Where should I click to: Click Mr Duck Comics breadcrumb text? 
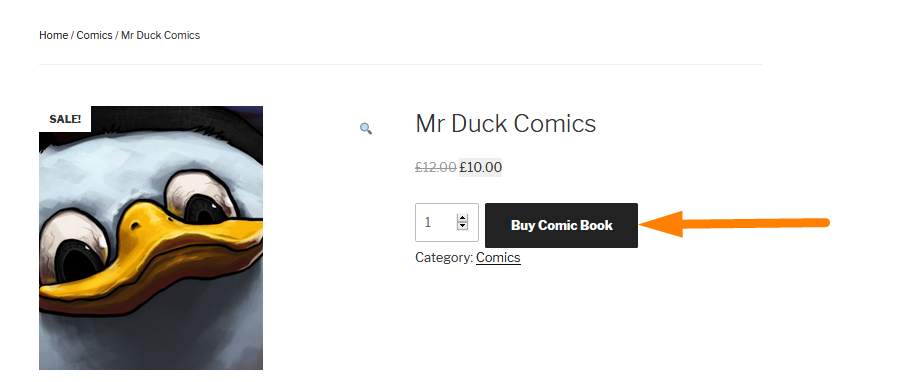(161, 35)
